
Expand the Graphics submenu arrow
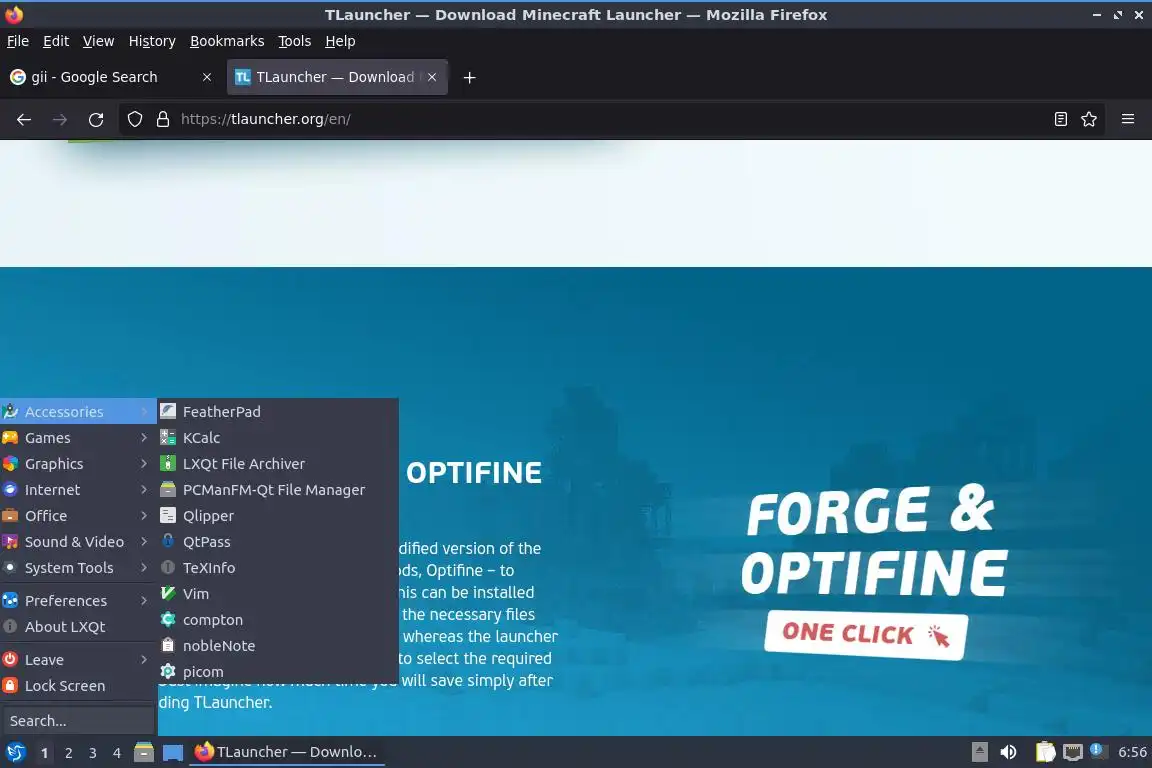144,464
